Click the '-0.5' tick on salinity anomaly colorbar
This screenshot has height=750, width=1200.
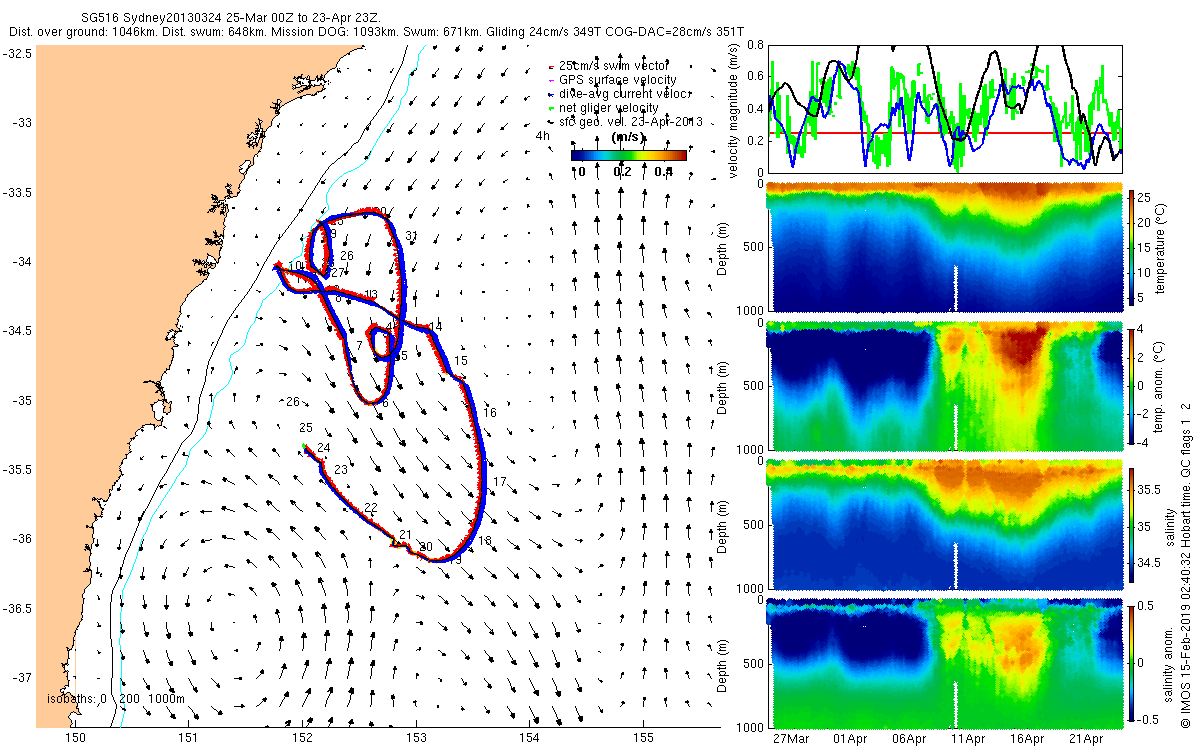click(x=1150, y=718)
